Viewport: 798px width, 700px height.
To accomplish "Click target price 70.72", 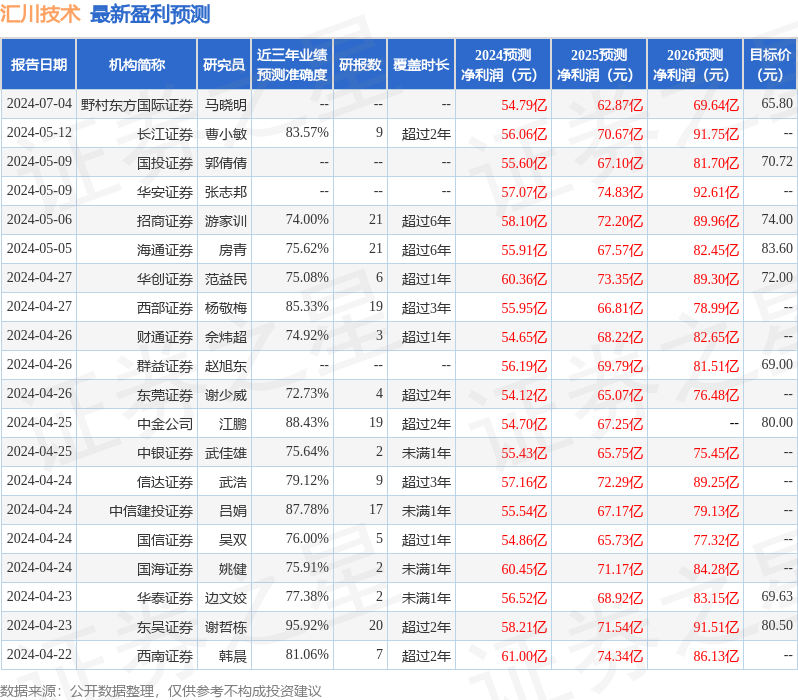I will point(777,162).
